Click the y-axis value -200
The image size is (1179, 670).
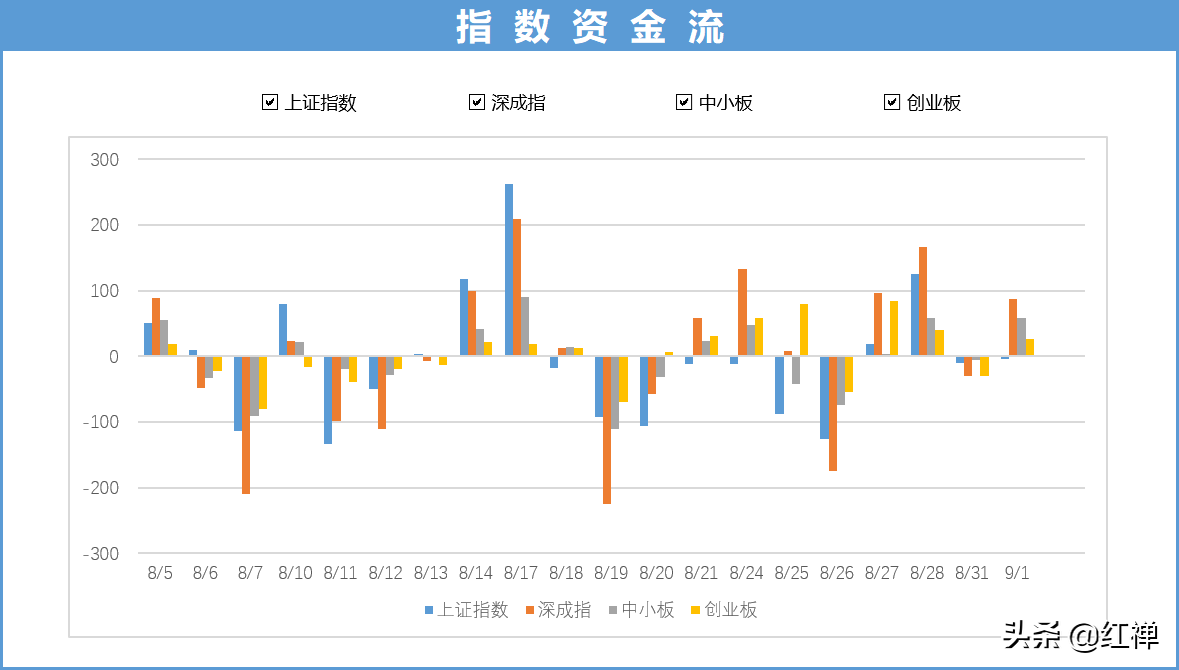coord(101,488)
